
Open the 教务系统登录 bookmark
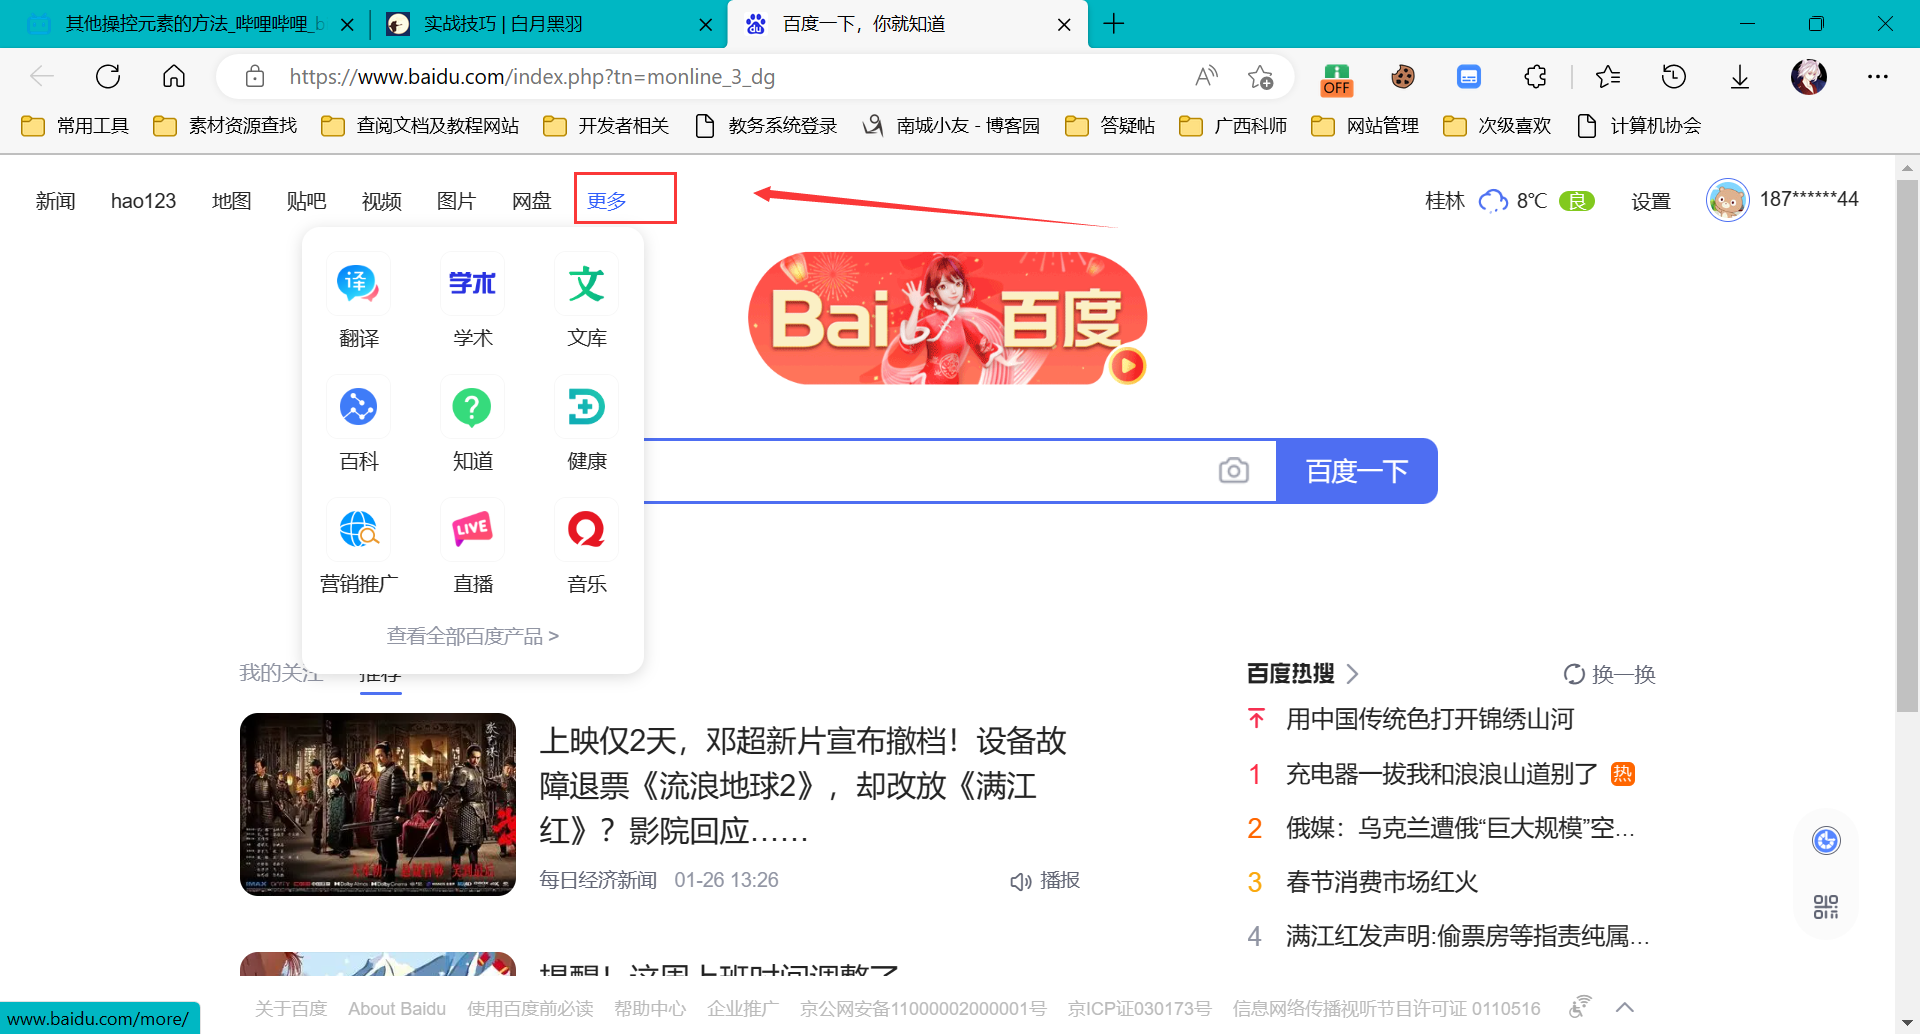[x=766, y=126]
